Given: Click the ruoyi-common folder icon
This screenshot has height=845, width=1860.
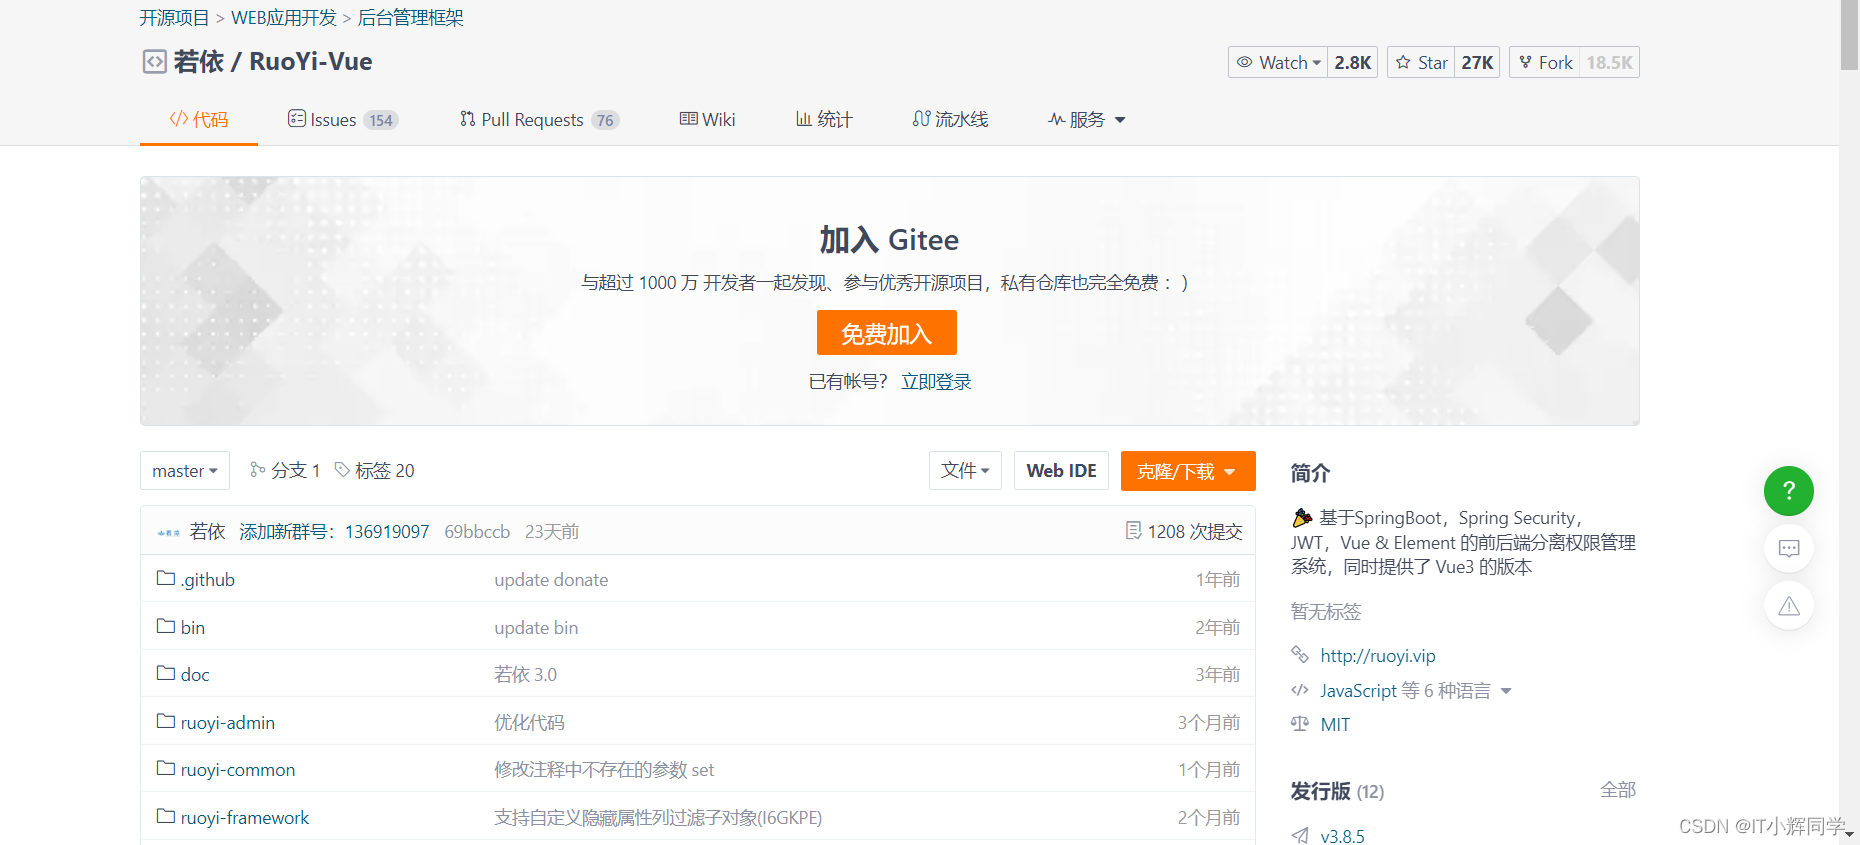Looking at the screenshot, I should [x=166, y=768].
